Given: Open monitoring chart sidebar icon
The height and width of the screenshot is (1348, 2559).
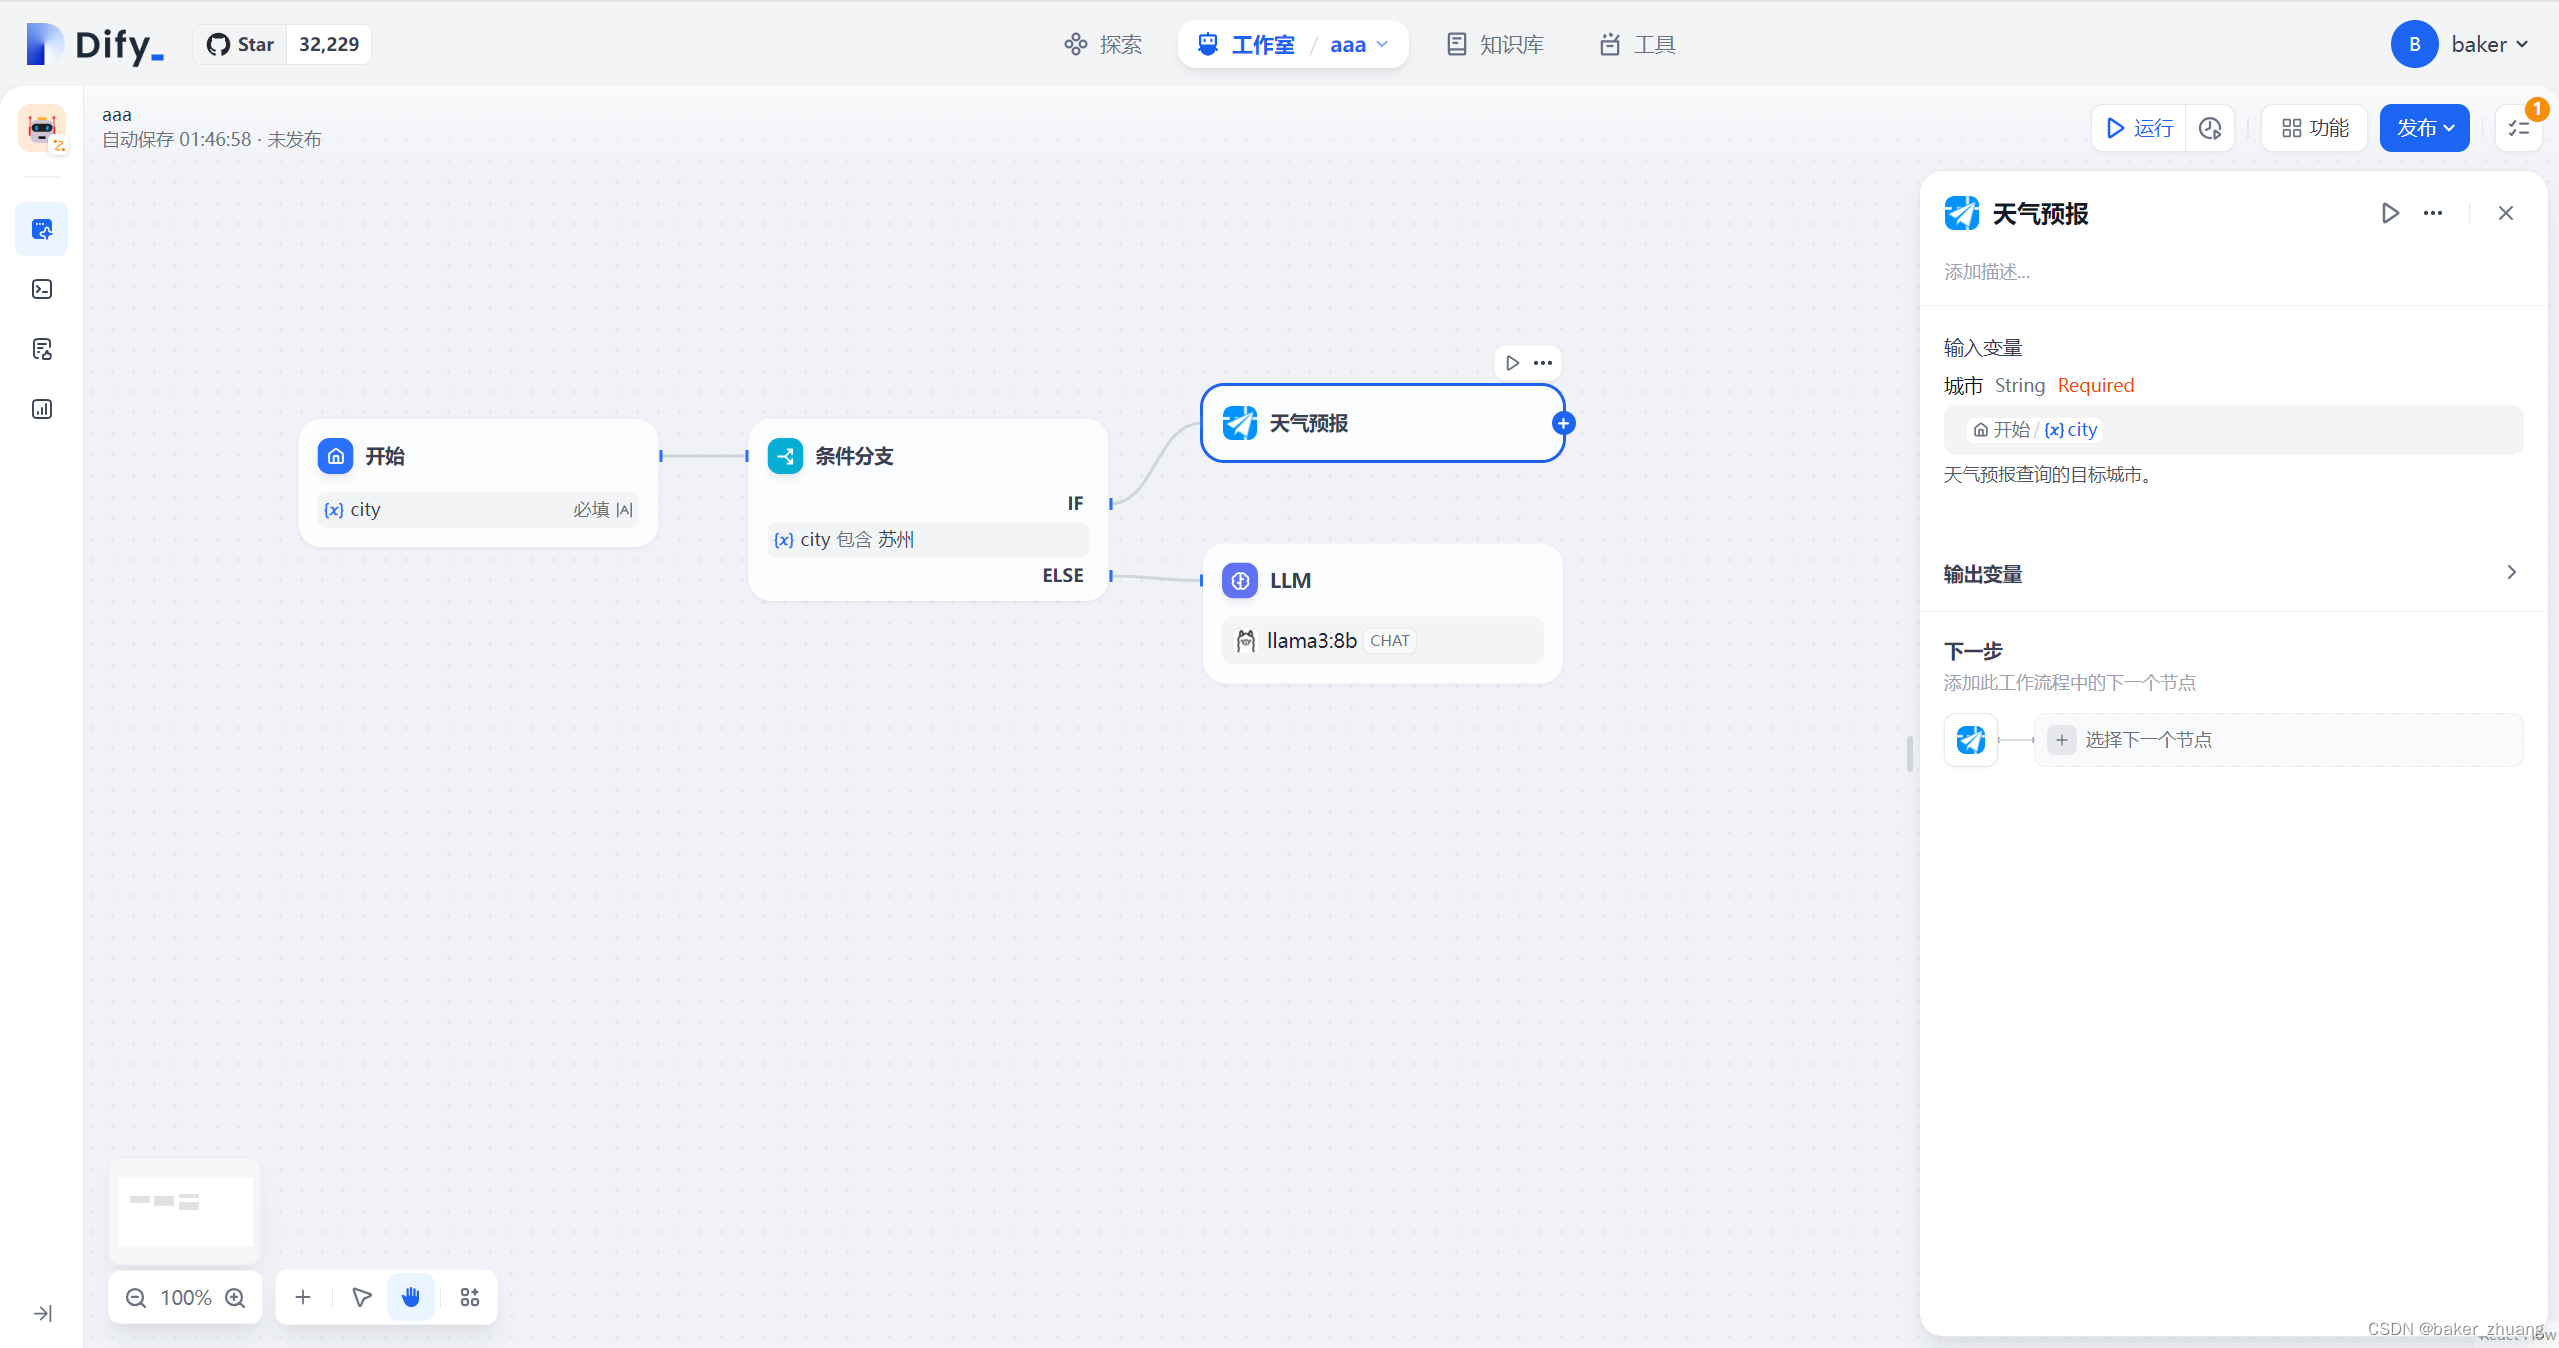Looking at the screenshot, I should tap(42, 409).
